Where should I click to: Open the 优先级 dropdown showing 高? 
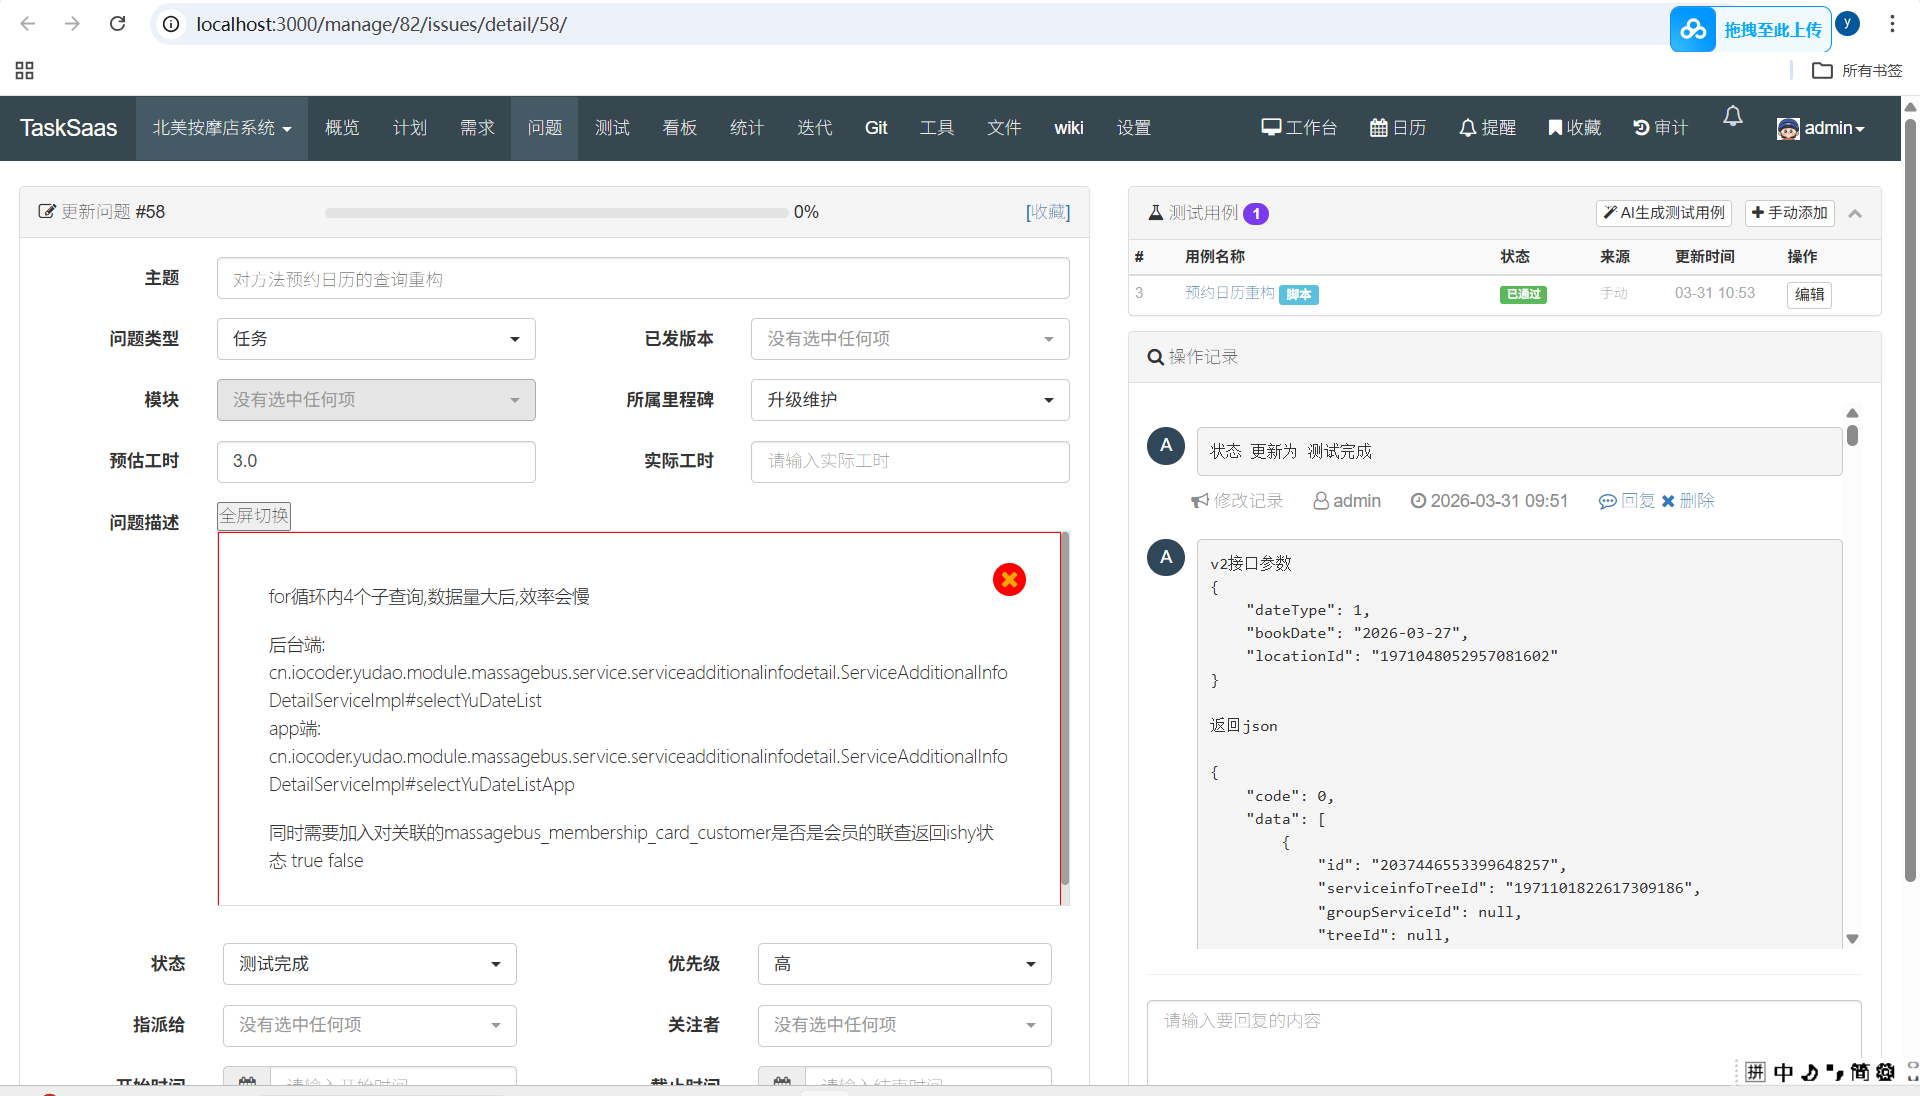(x=904, y=964)
